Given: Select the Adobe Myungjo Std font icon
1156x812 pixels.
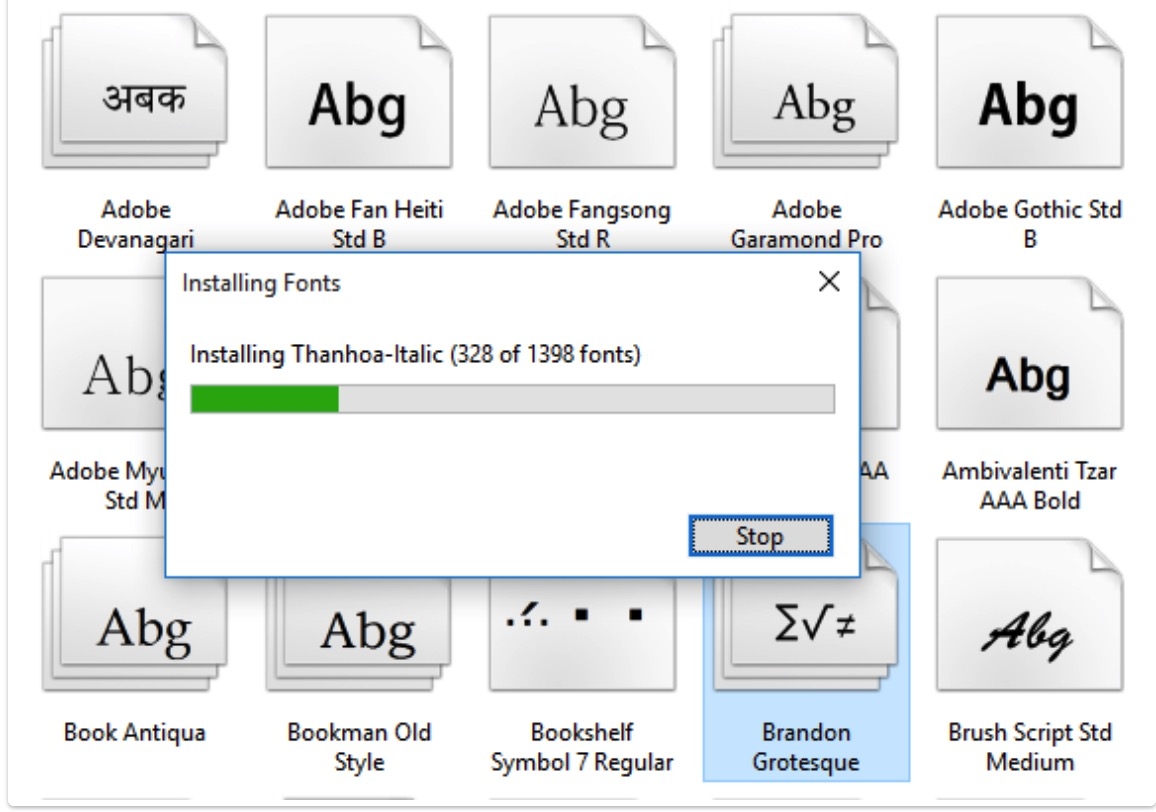Looking at the screenshot, I should 104,353.
